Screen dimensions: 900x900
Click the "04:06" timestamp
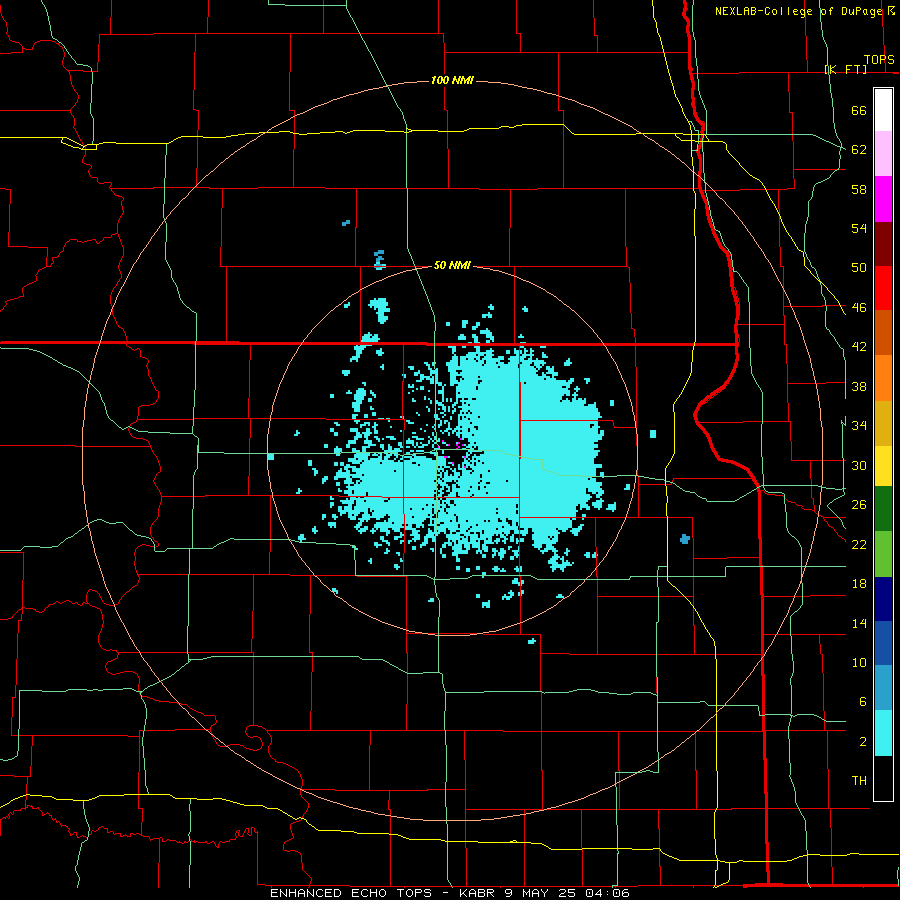pos(608,893)
